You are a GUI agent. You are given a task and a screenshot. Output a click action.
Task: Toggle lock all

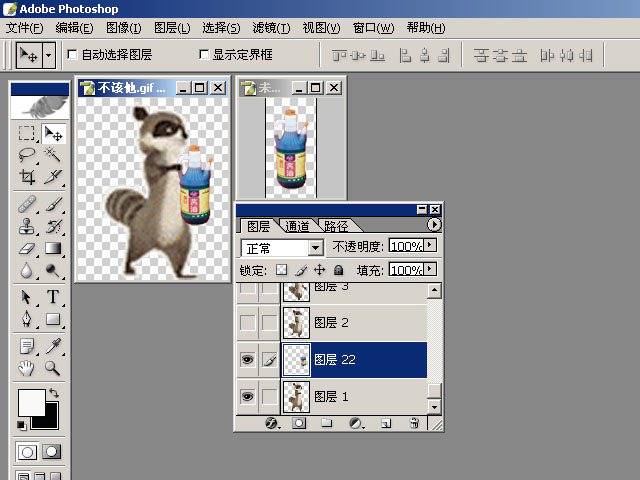338,270
